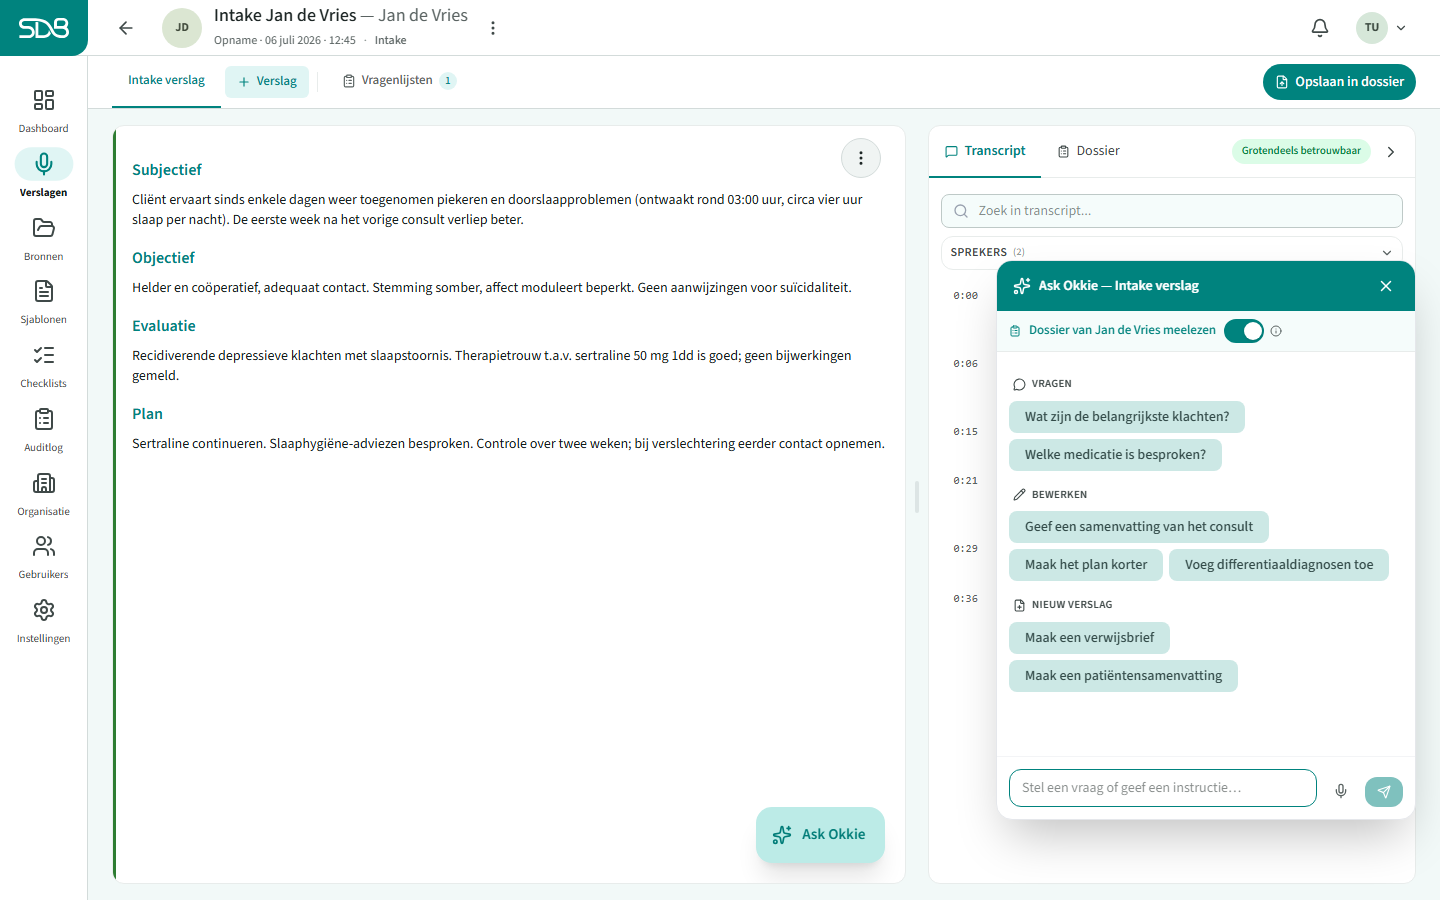Open the report three-dot options menu
Screen dimensions: 1440x900
(861, 158)
